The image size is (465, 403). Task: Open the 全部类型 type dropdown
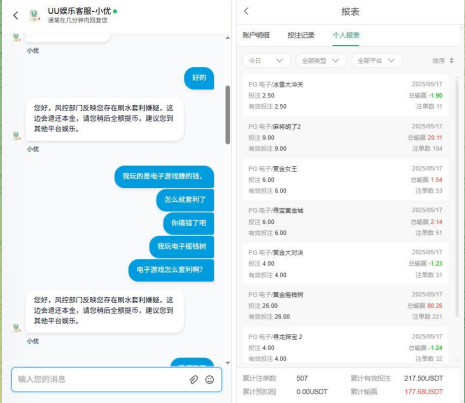320,61
